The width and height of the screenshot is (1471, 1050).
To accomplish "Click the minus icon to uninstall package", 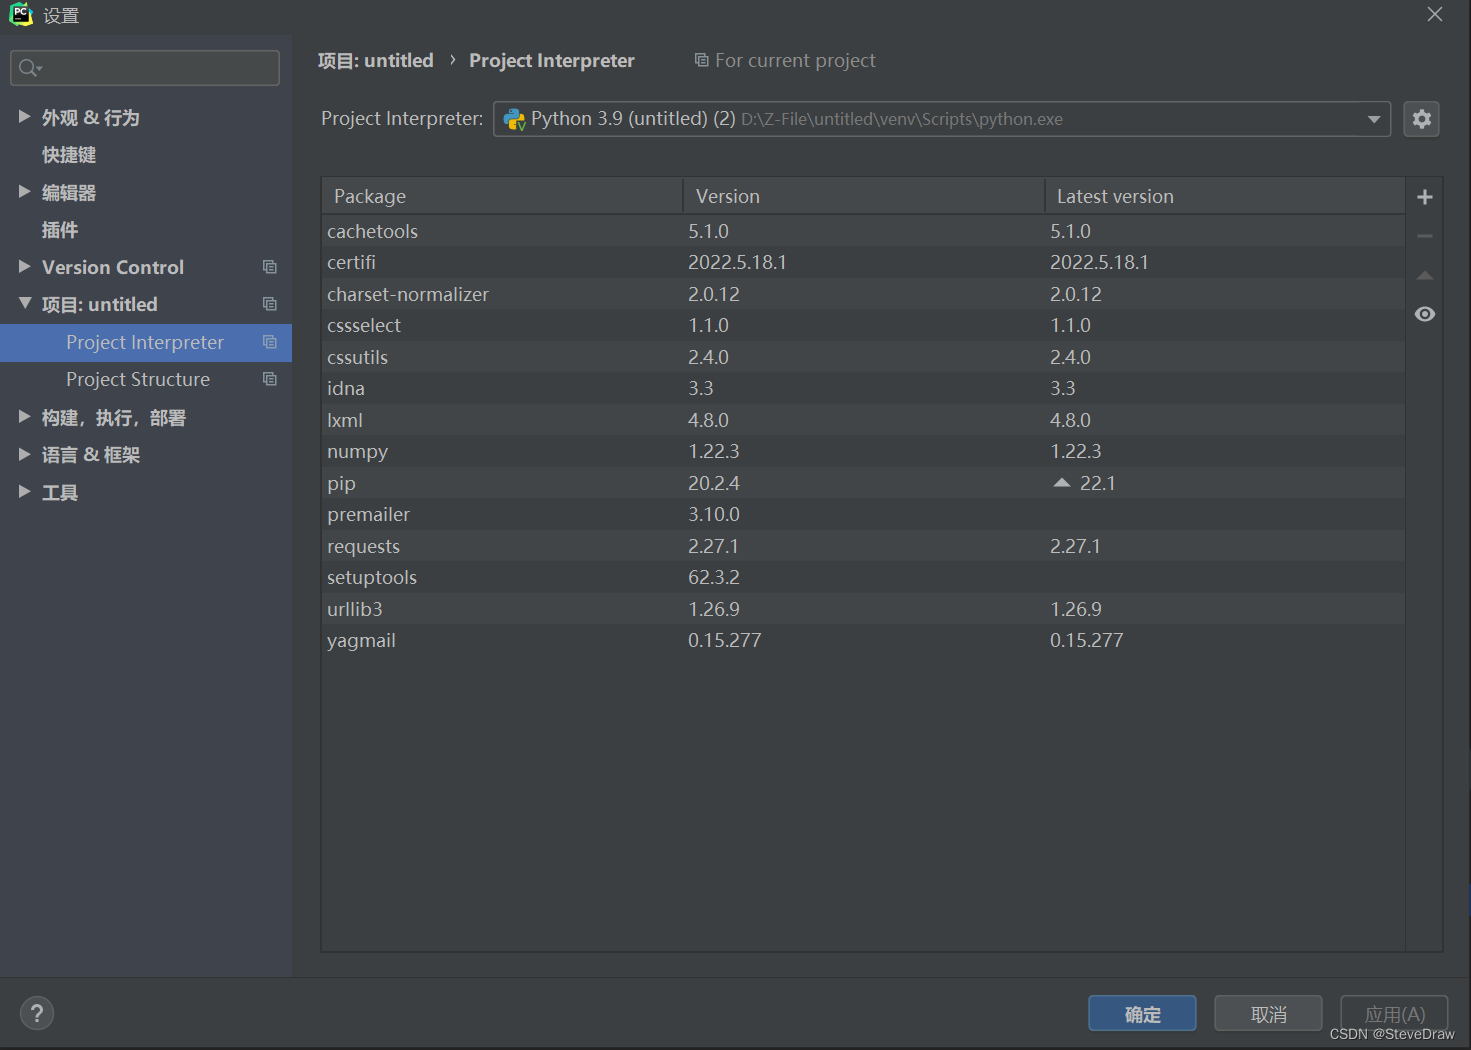I will click(1425, 236).
